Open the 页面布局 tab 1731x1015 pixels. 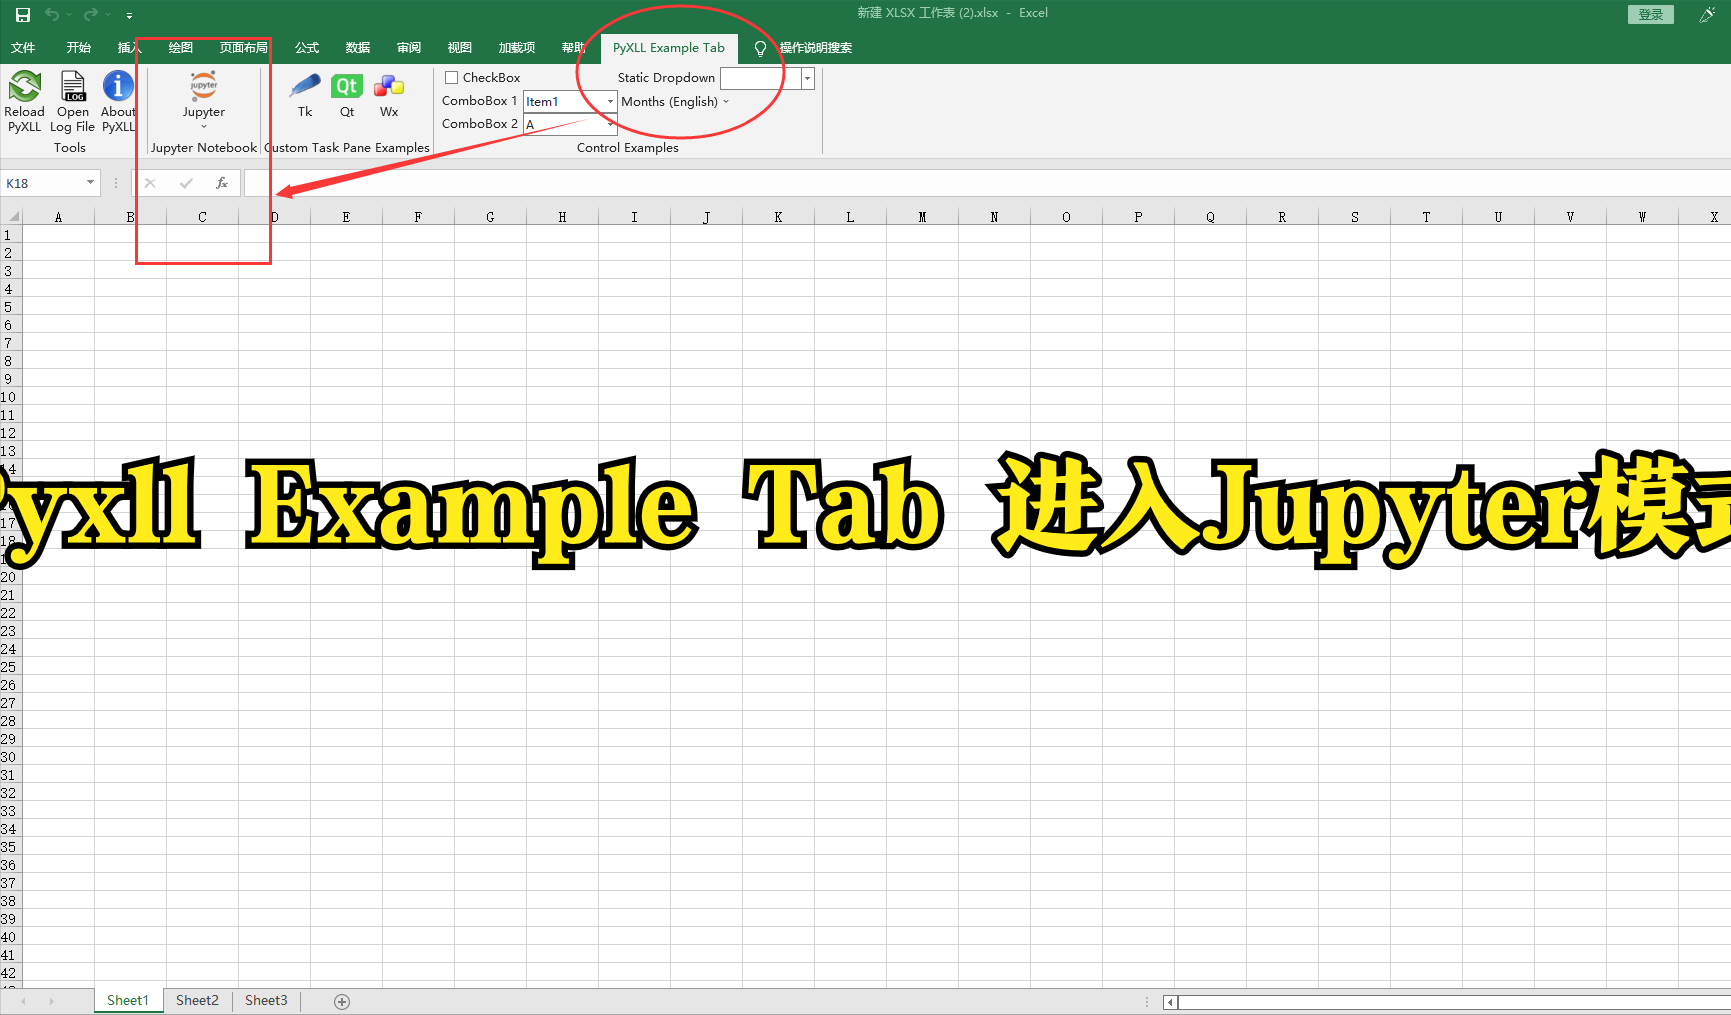pos(244,48)
